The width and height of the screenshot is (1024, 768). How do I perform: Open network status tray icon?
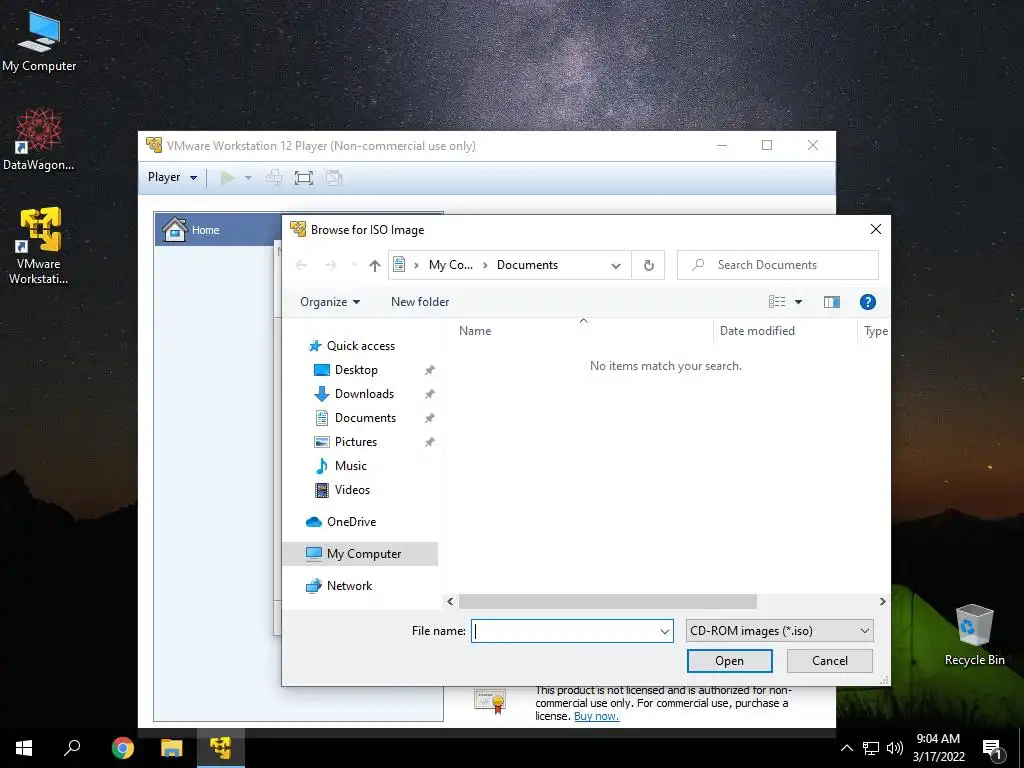(x=871, y=748)
